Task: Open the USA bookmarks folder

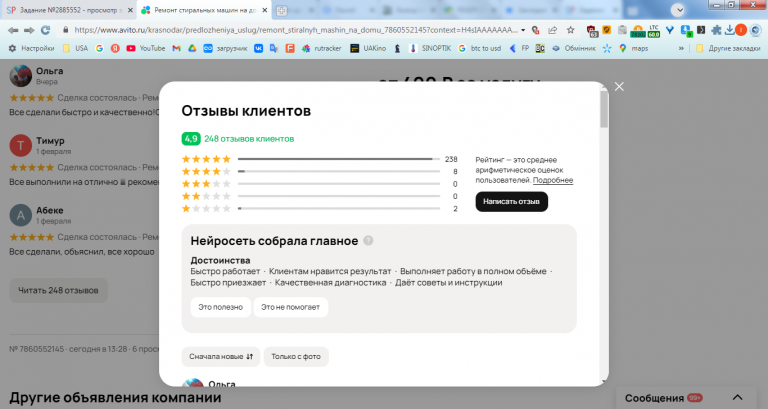Action: [x=75, y=48]
